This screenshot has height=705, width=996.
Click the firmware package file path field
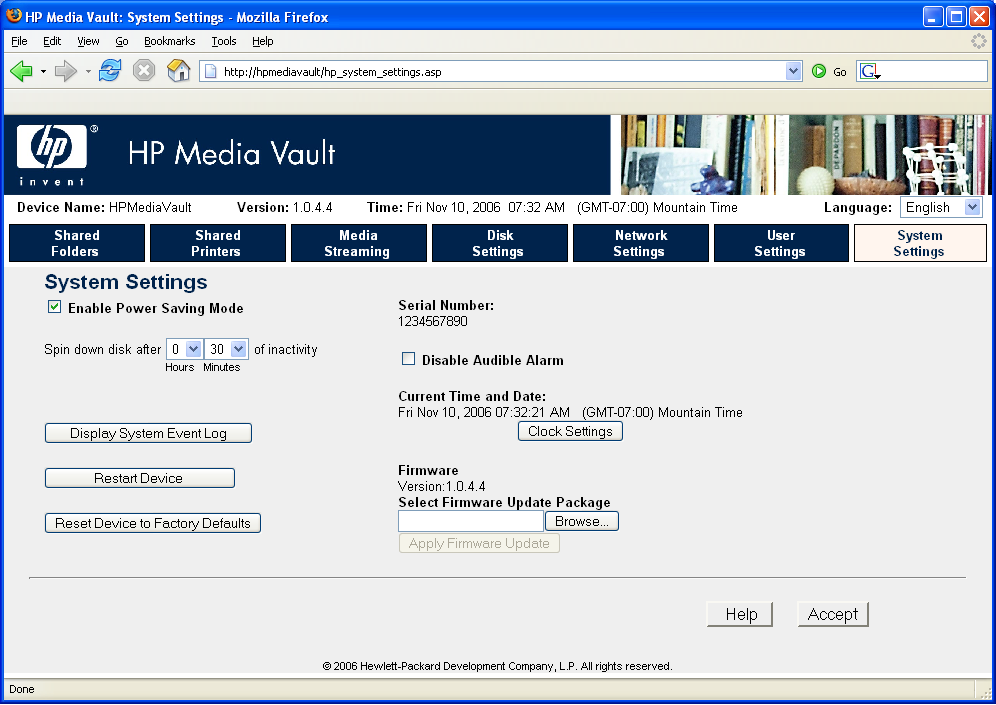(x=470, y=521)
